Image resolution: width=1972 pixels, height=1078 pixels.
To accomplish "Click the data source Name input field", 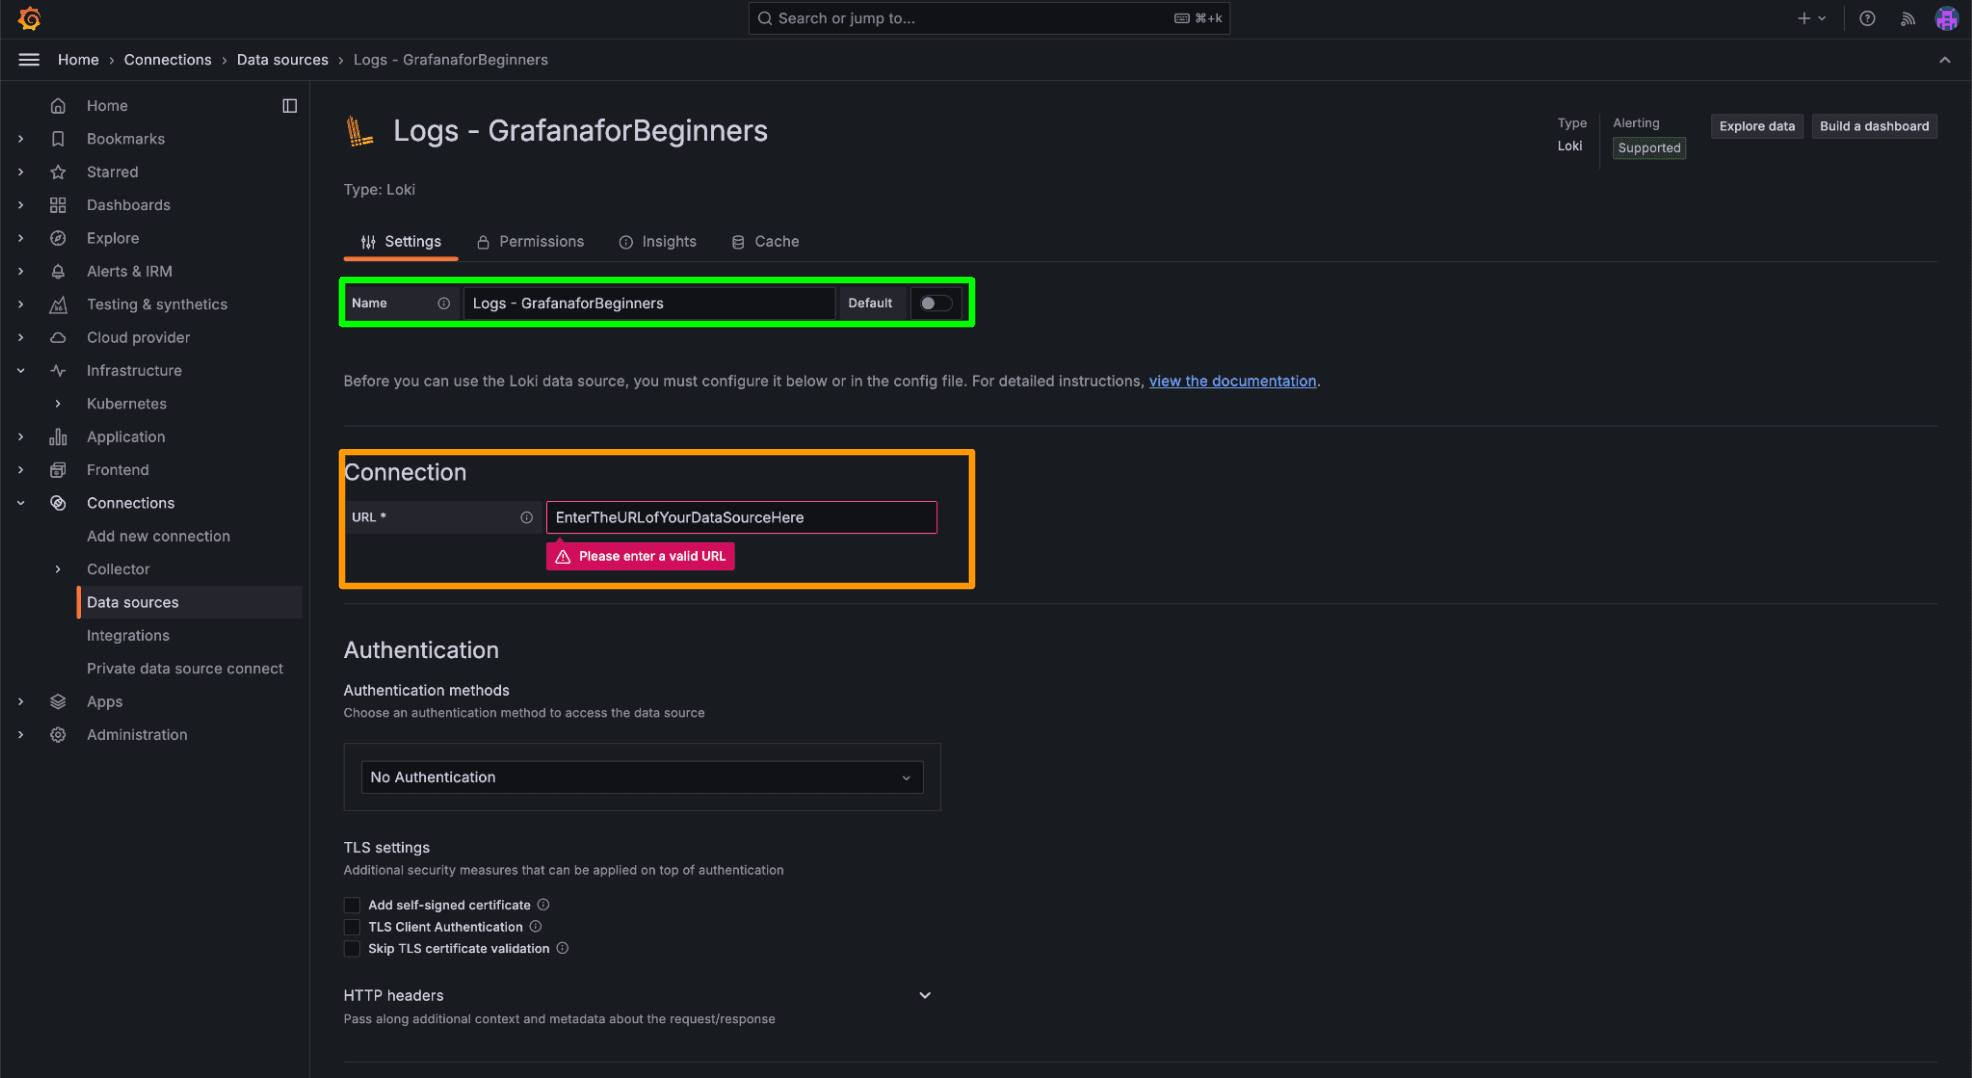I will (649, 303).
